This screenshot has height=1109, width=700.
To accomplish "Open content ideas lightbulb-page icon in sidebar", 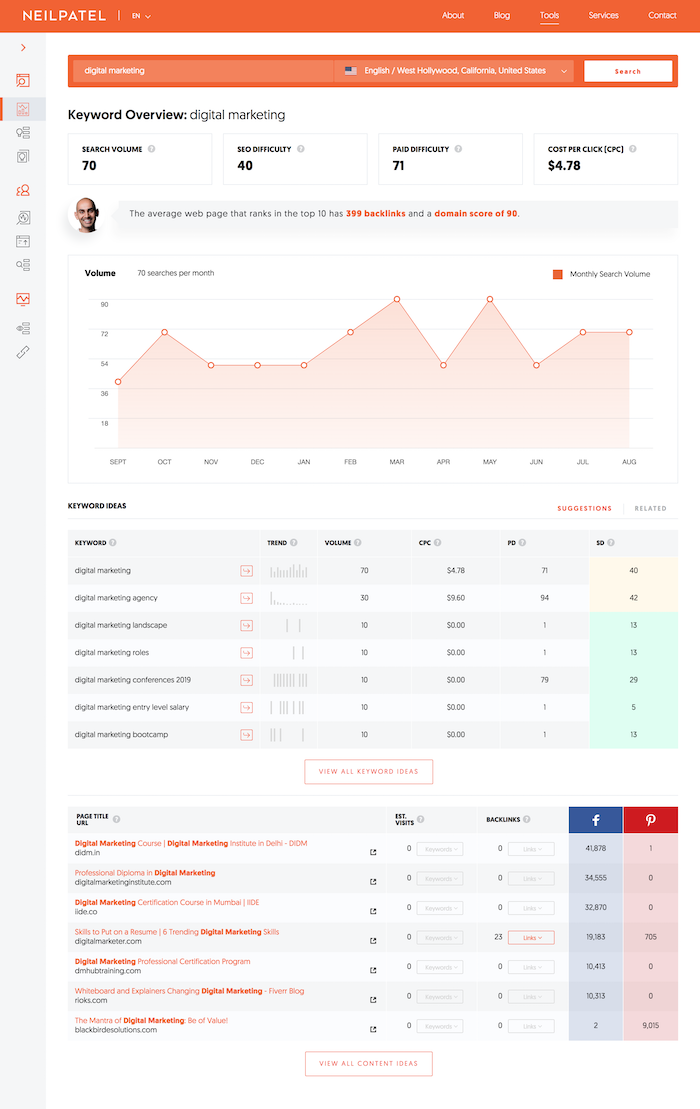I will pos(23,156).
